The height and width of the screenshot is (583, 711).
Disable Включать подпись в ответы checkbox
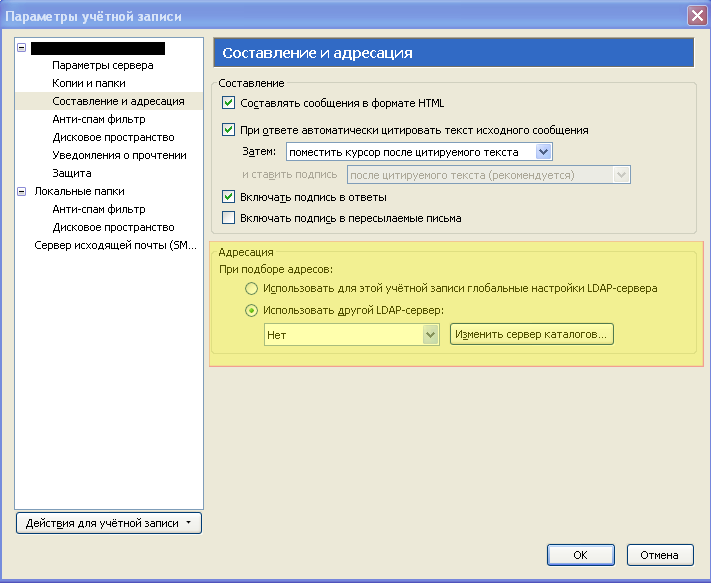pyautogui.click(x=229, y=197)
